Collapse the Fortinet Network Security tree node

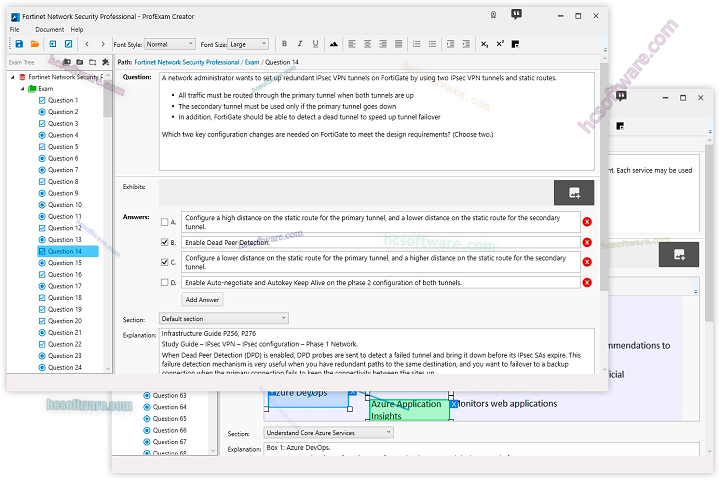[12, 77]
